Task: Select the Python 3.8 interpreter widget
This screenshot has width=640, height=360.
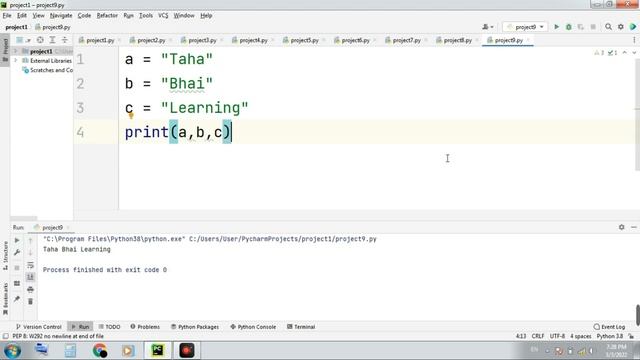Action: point(609,336)
